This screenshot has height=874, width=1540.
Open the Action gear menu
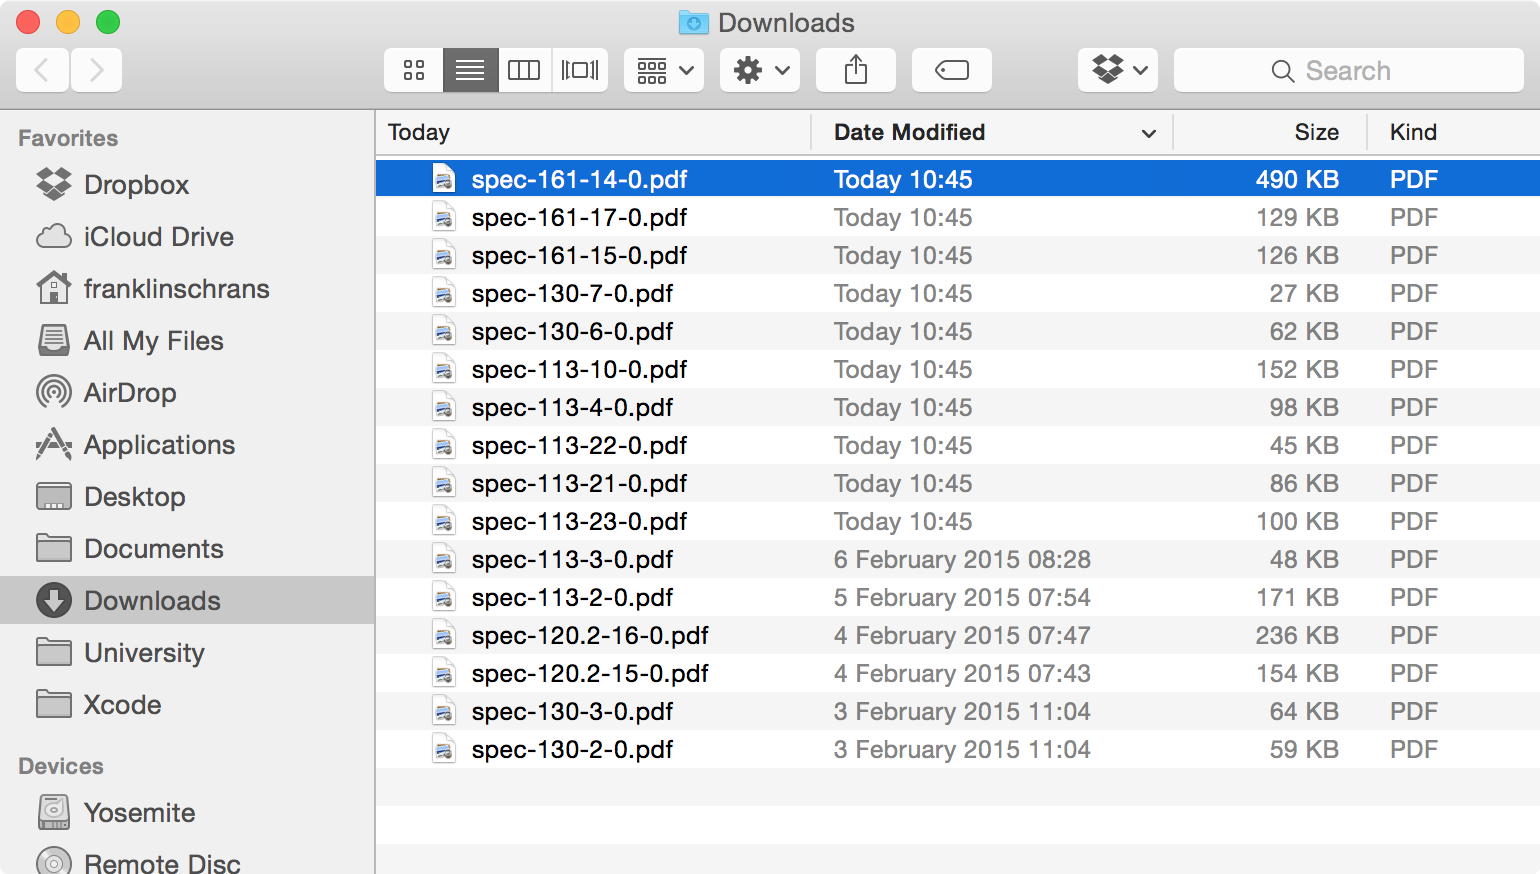(760, 70)
